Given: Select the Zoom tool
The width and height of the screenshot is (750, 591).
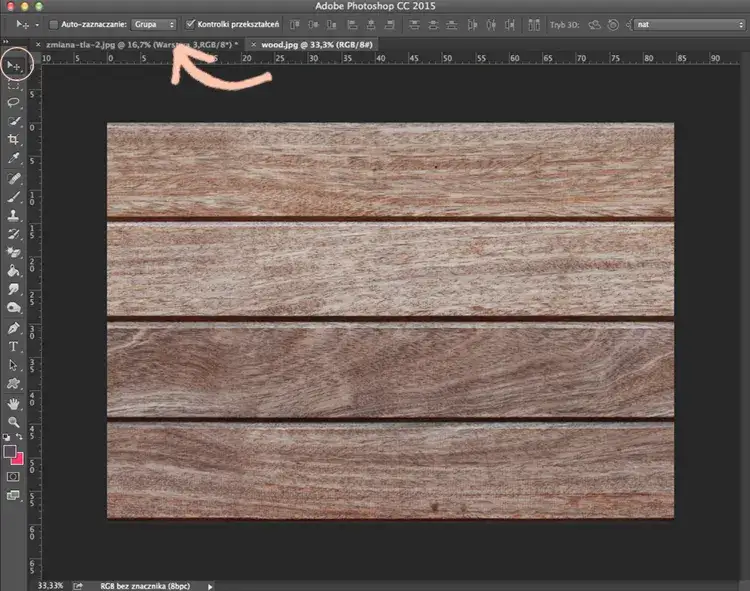Looking at the screenshot, I should pyautogui.click(x=14, y=422).
